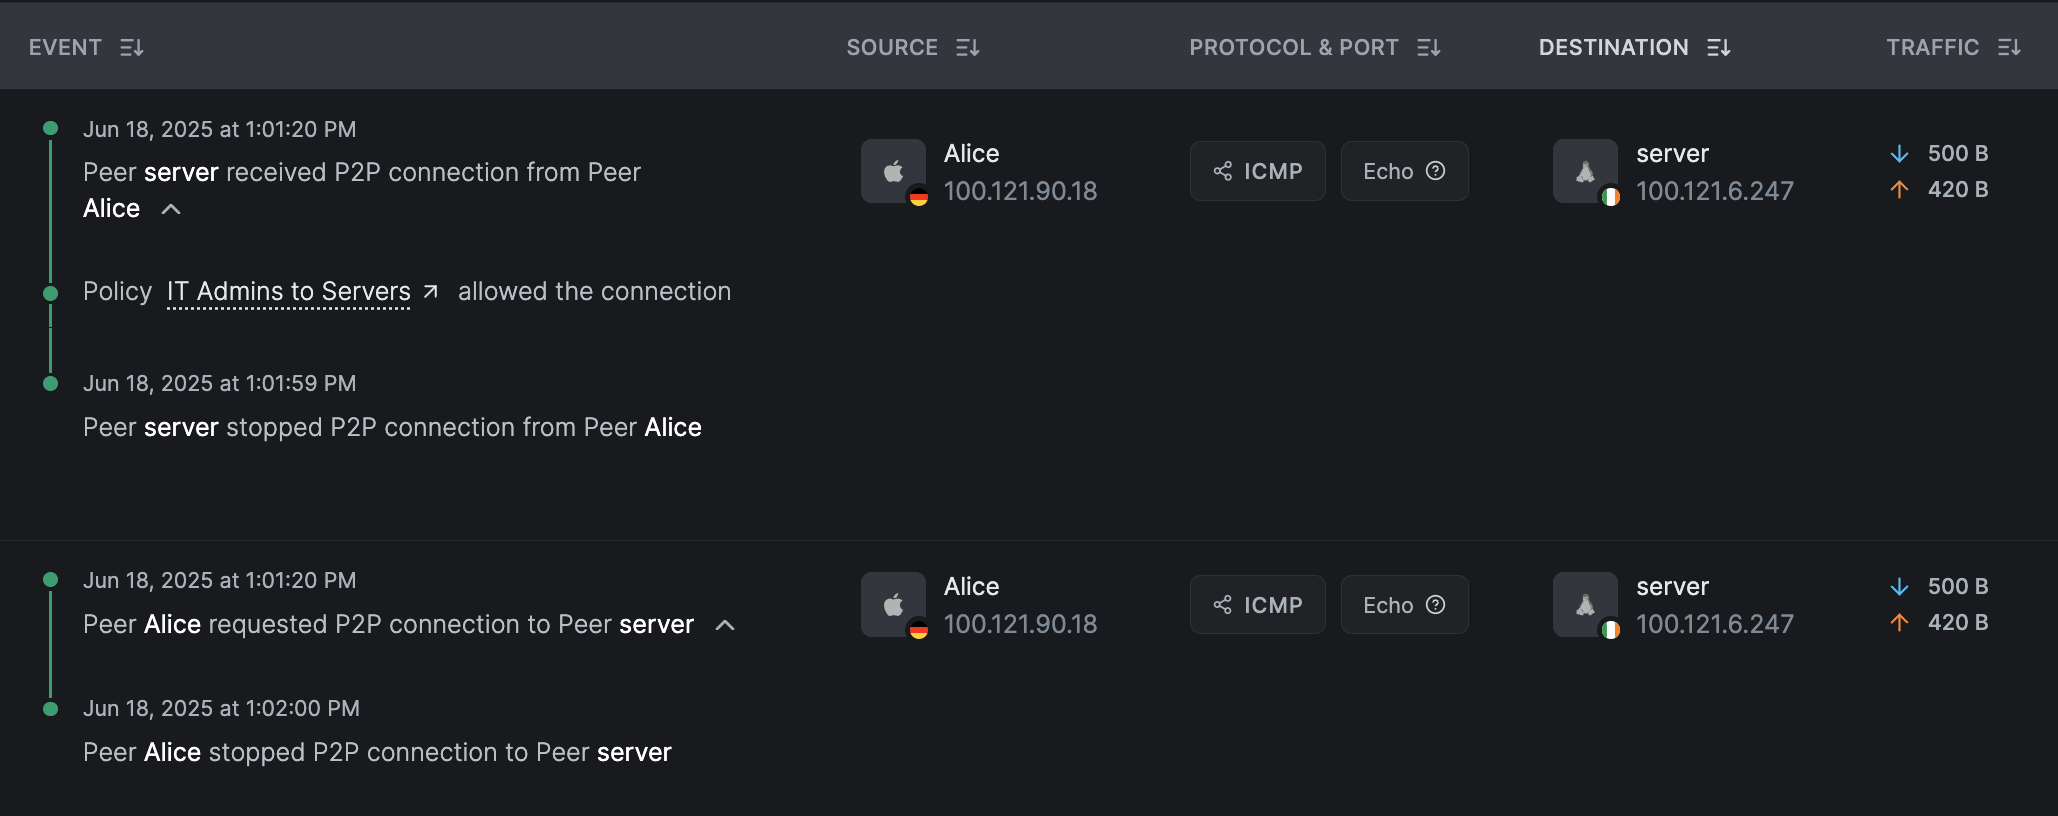The image size is (2058, 816).
Task: Click the Linux OS icon on server avatar
Action: click(x=1584, y=171)
